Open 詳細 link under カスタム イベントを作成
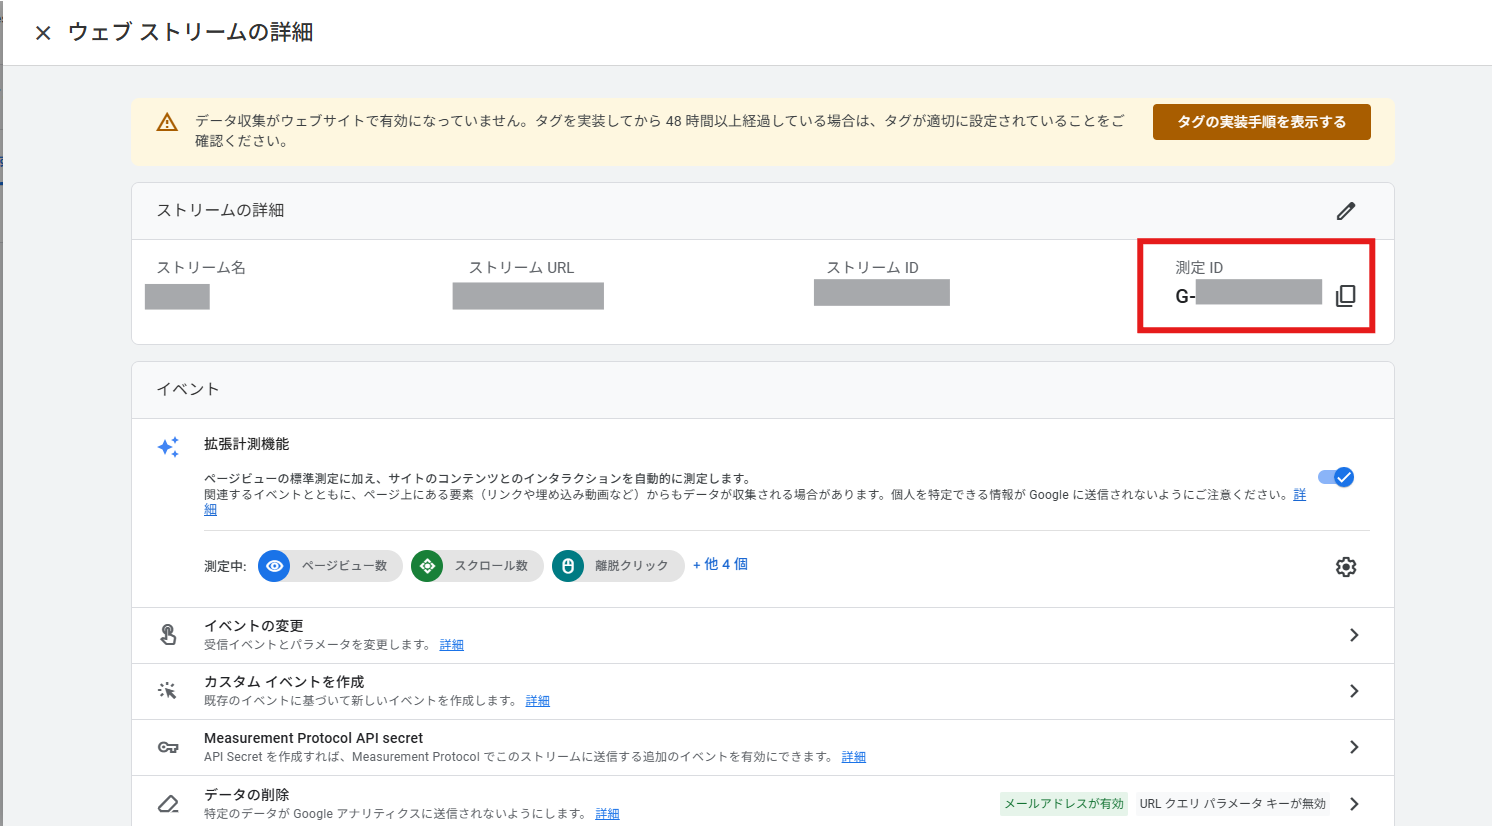 [538, 701]
